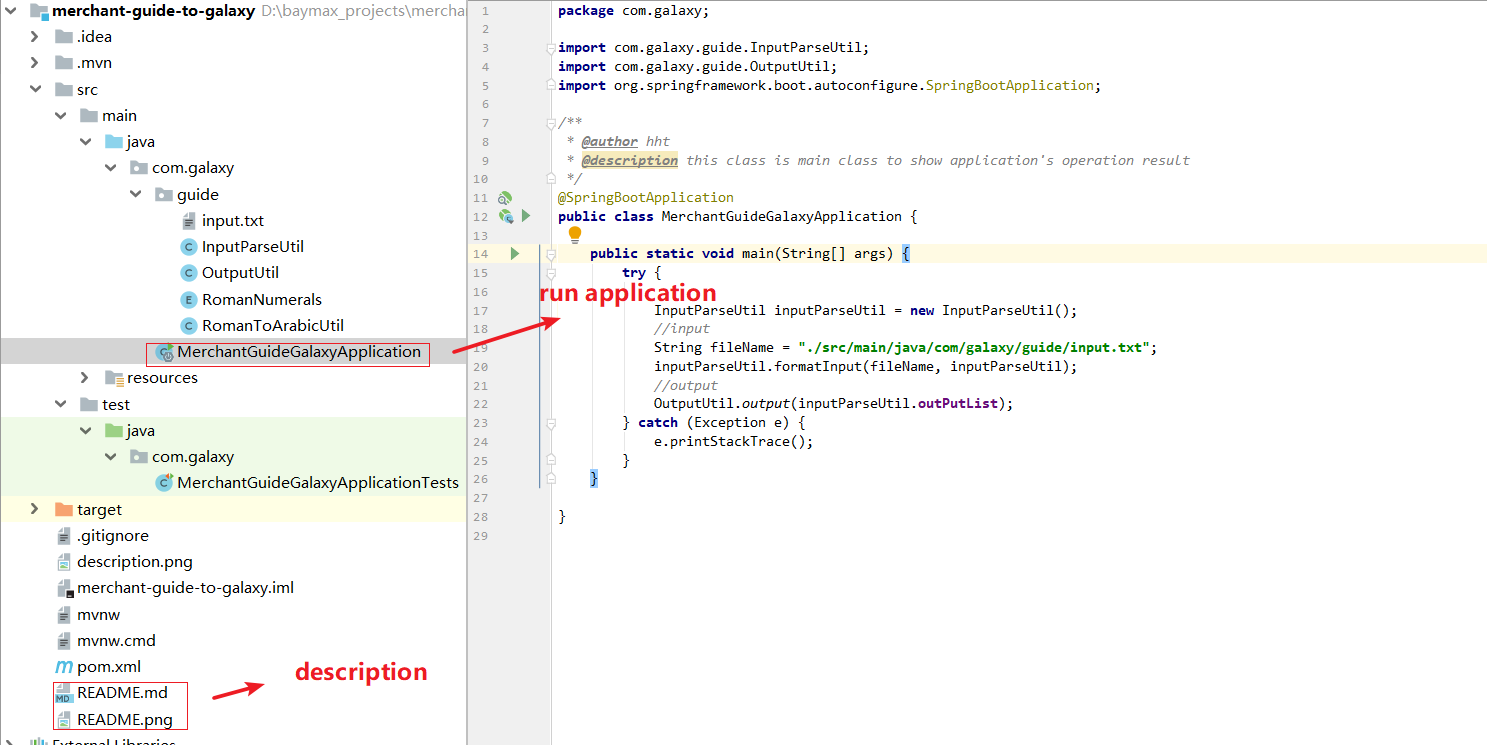Toggle folding of the try block
Image resolution: width=1487 pixels, height=745 pixels.
pos(550,273)
